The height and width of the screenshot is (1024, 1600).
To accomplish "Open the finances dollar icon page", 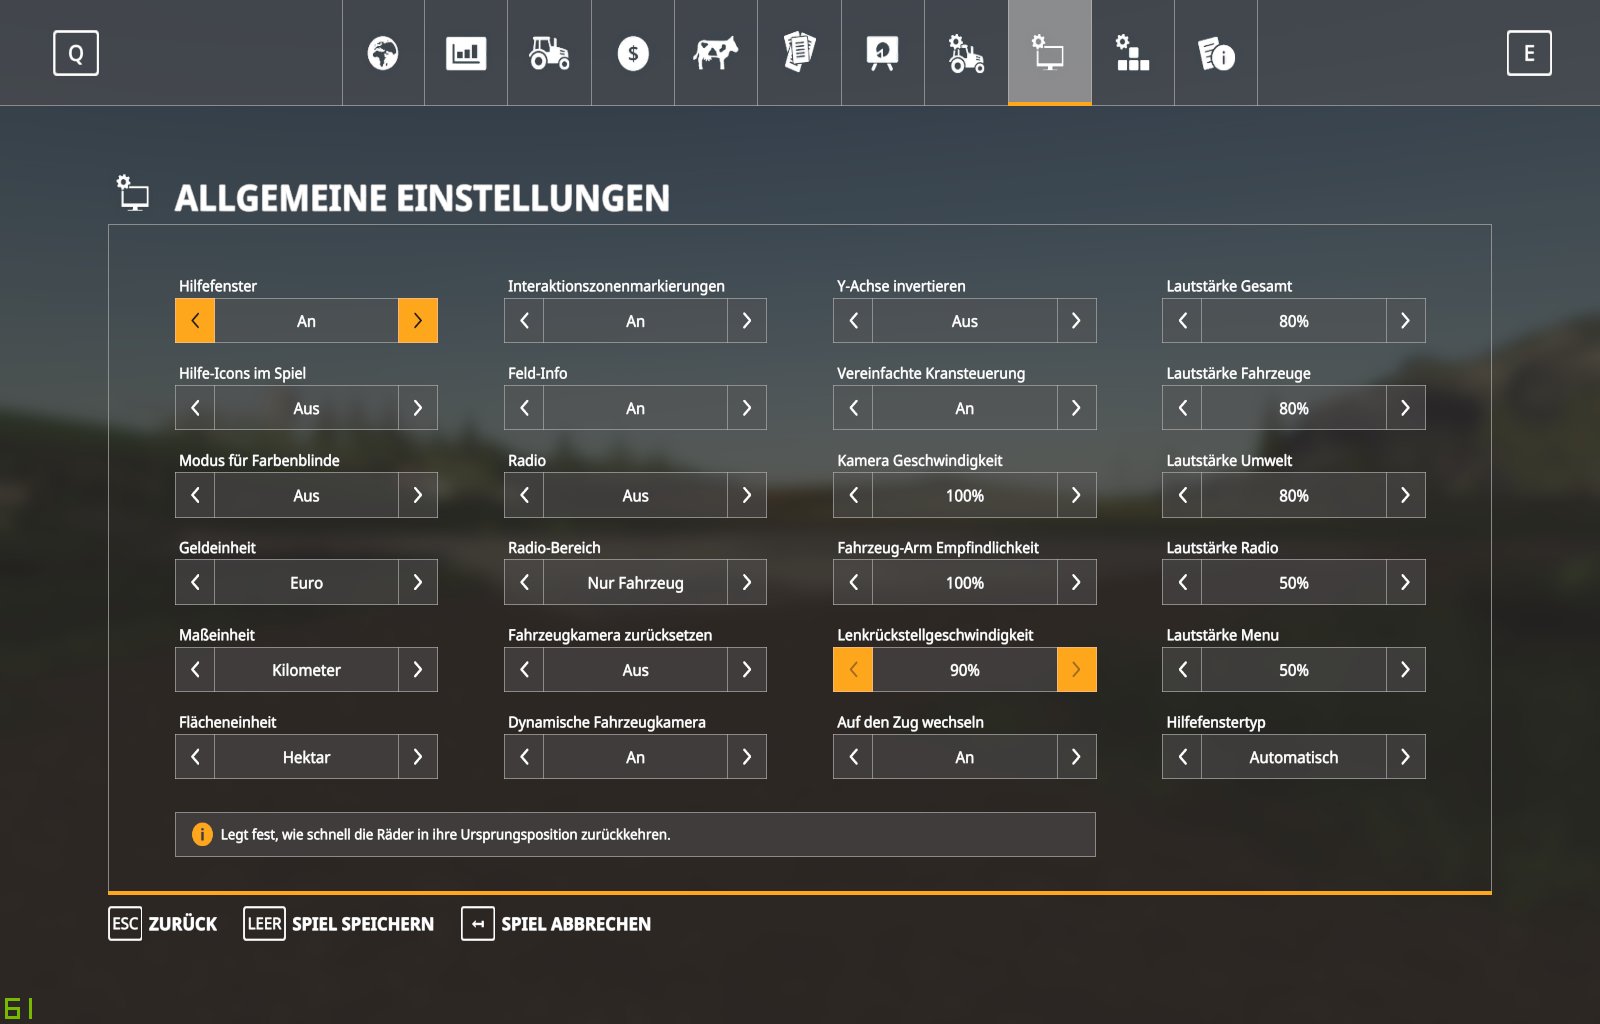I will coord(633,53).
